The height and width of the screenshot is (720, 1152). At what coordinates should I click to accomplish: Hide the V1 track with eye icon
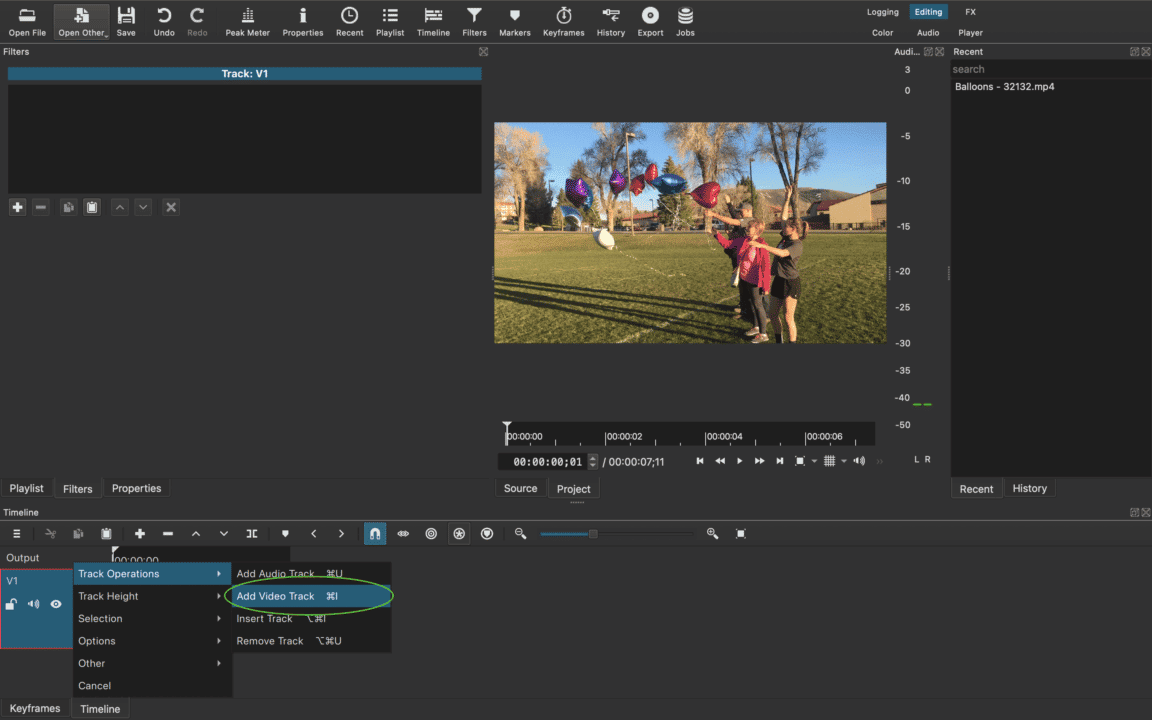coord(56,604)
